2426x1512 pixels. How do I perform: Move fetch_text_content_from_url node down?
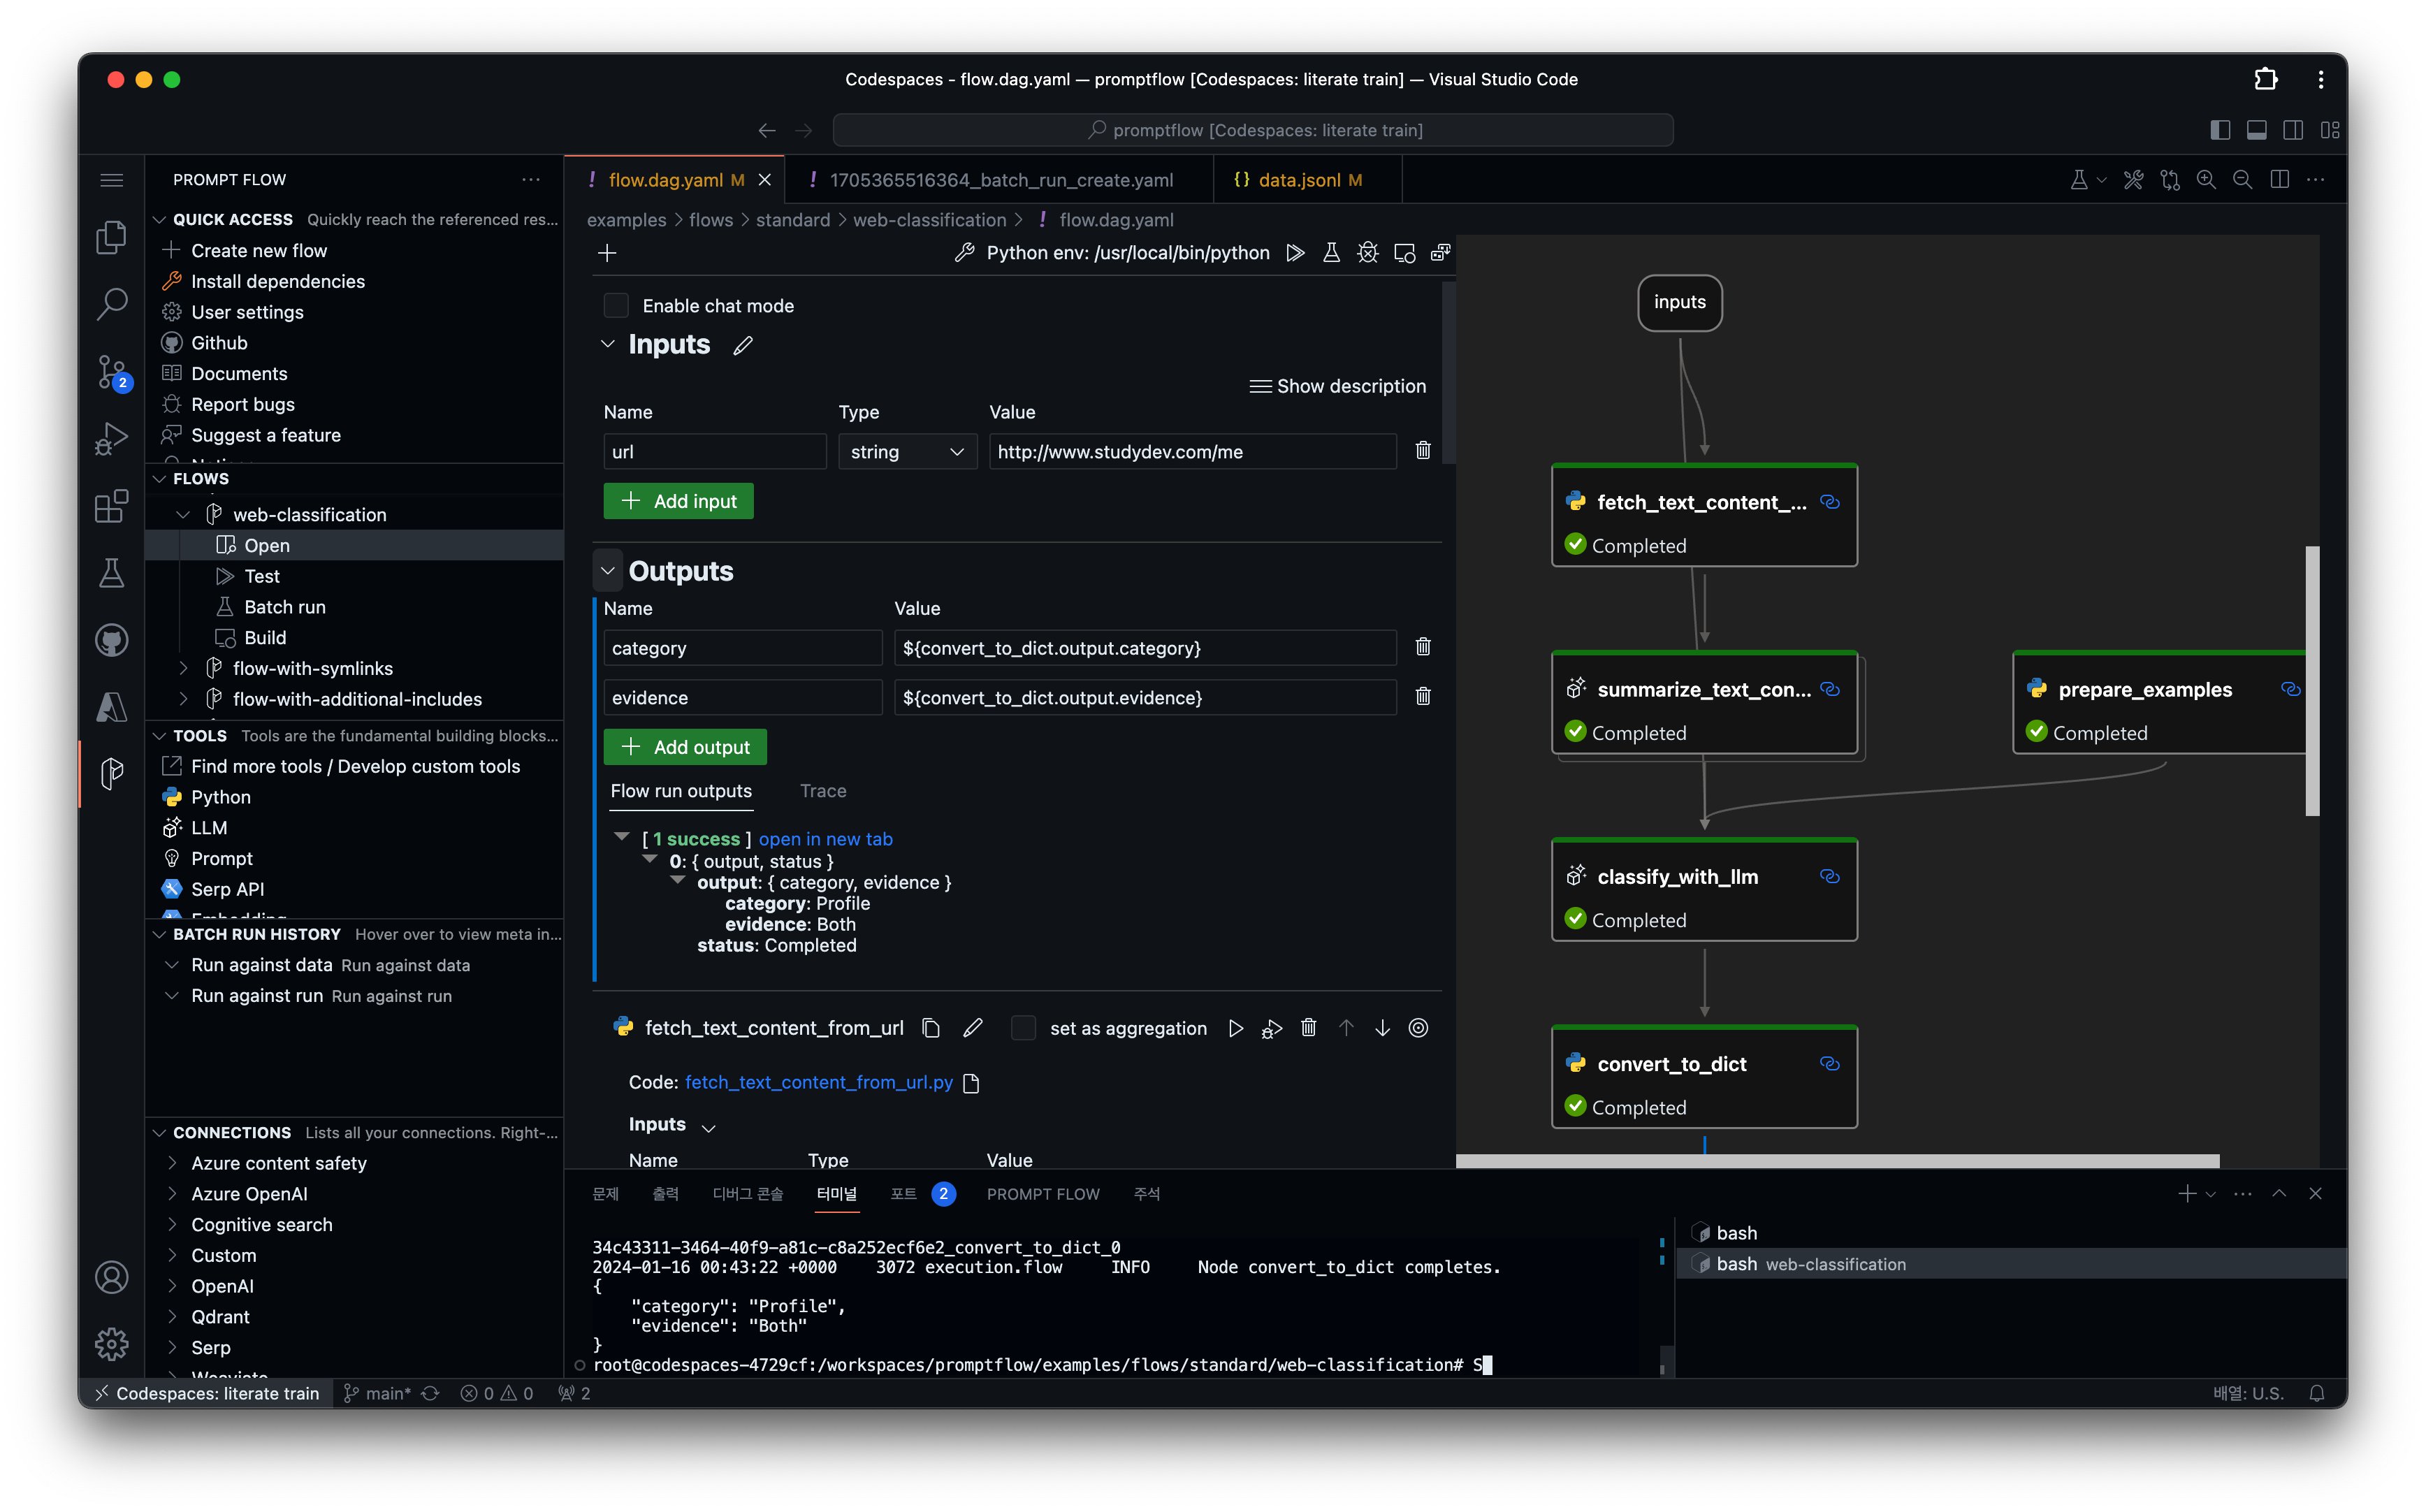coord(1382,1028)
